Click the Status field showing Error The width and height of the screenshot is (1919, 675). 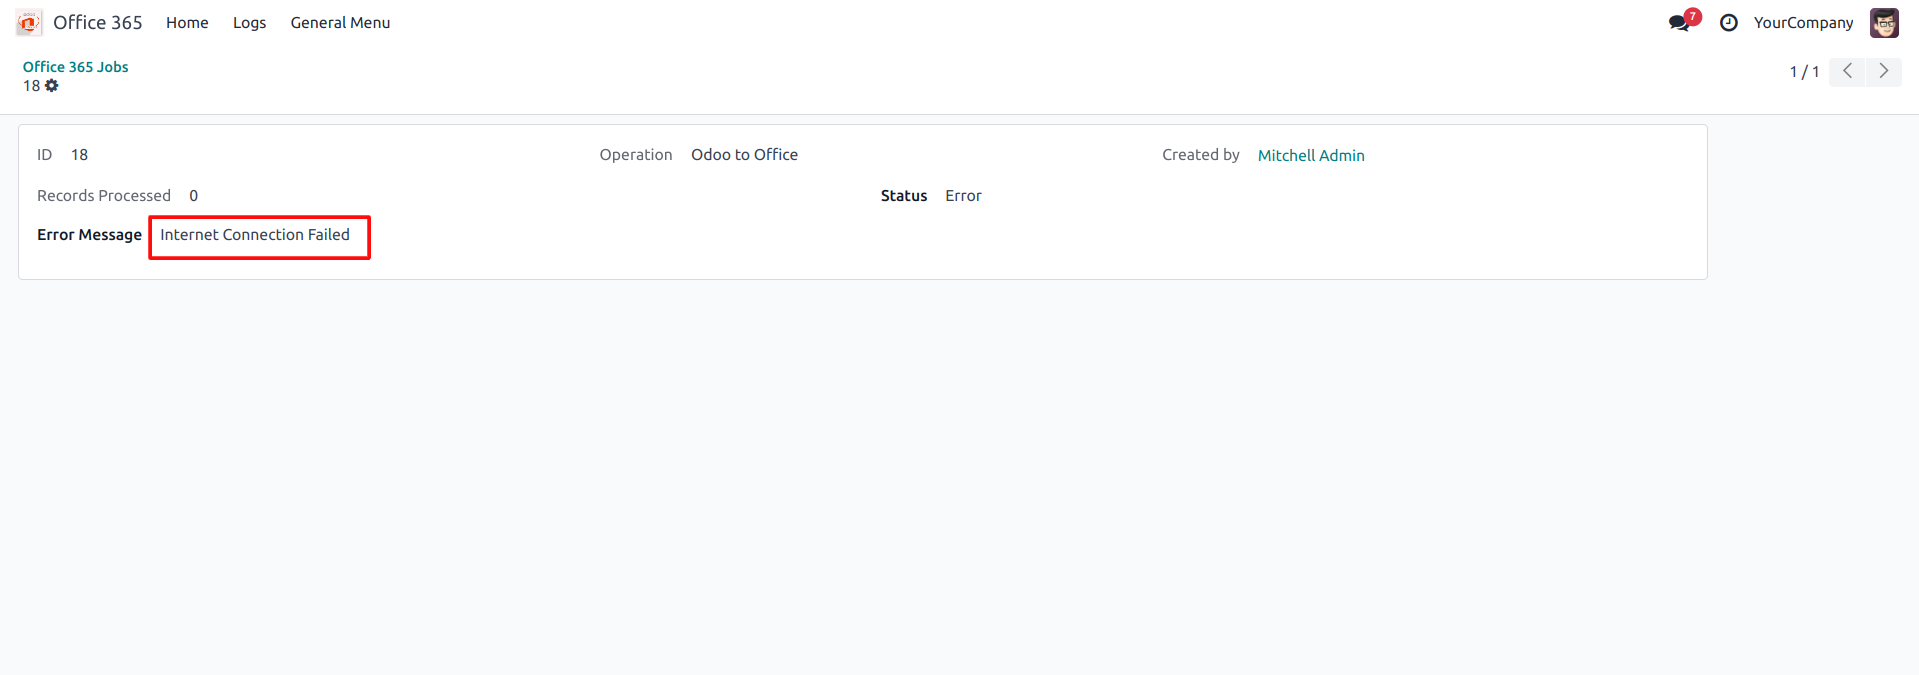963,196
